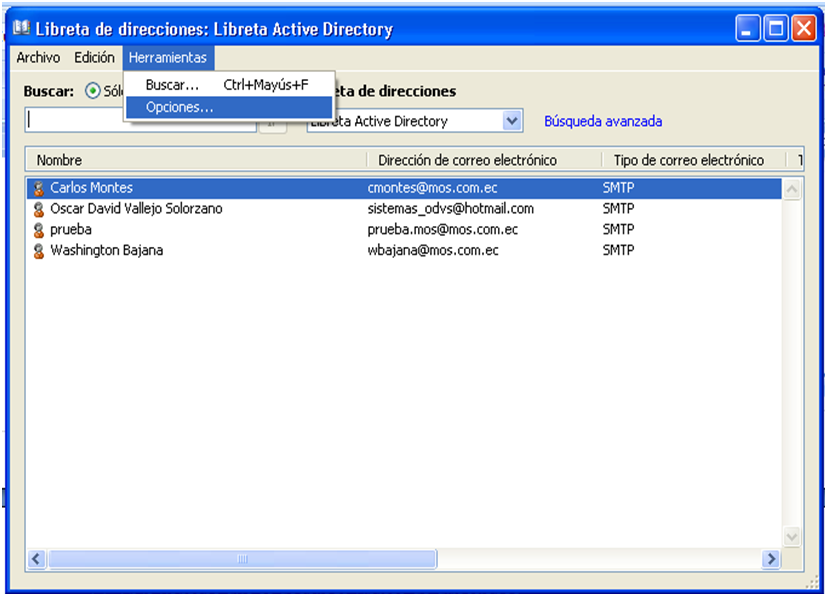
Task: Click the horizontal scrollbar thumb
Action: [243, 559]
